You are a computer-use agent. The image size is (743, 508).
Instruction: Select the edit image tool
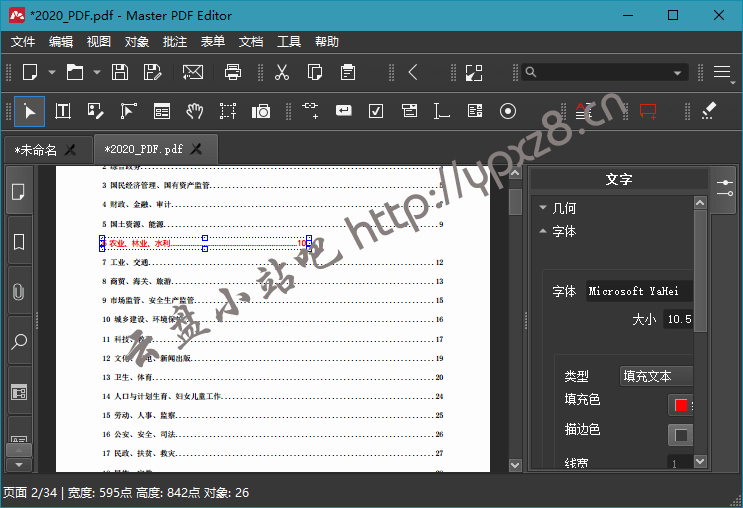coord(95,111)
